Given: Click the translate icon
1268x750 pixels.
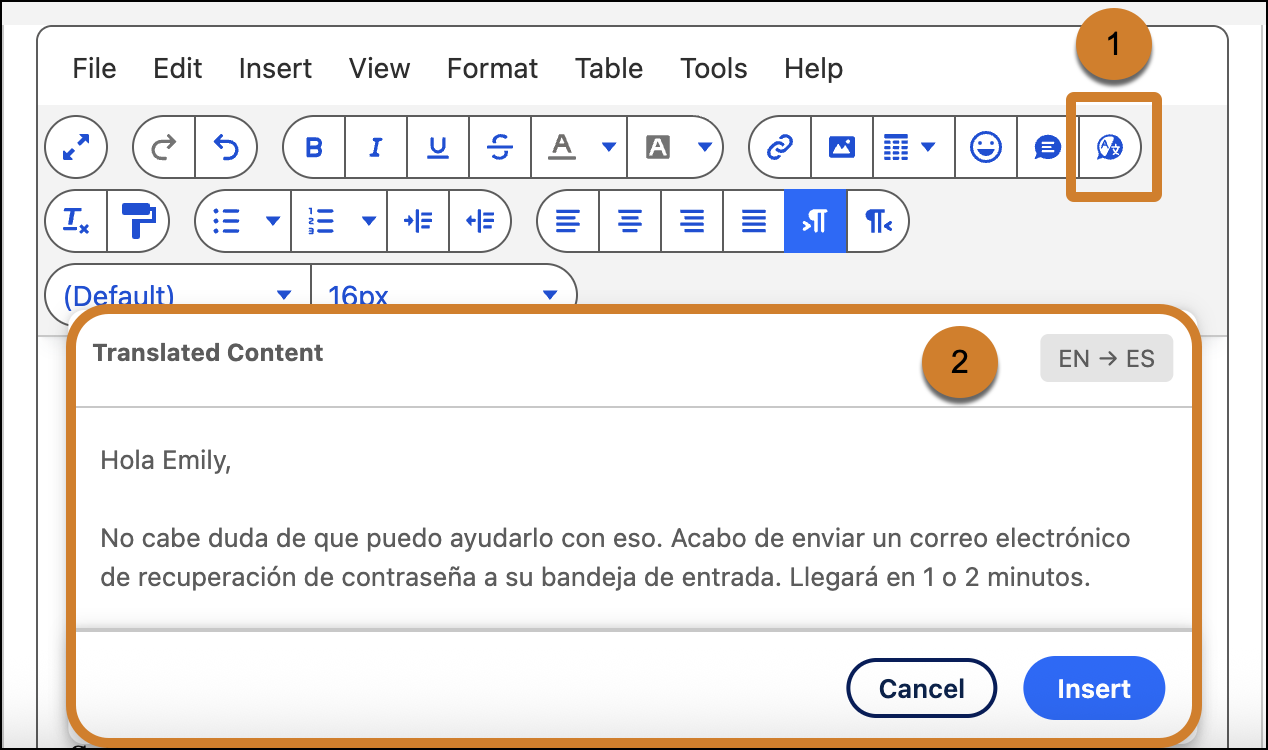Looking at the screenshot, I should (1110, 148).
